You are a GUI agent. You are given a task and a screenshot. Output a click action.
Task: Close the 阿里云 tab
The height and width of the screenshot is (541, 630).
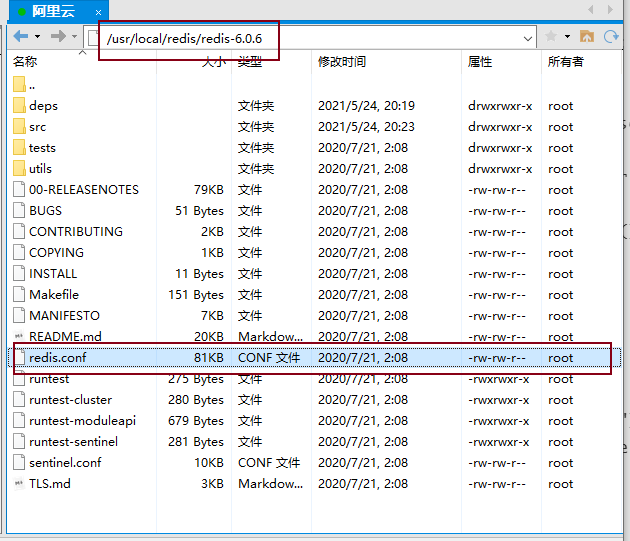point(98,12)
